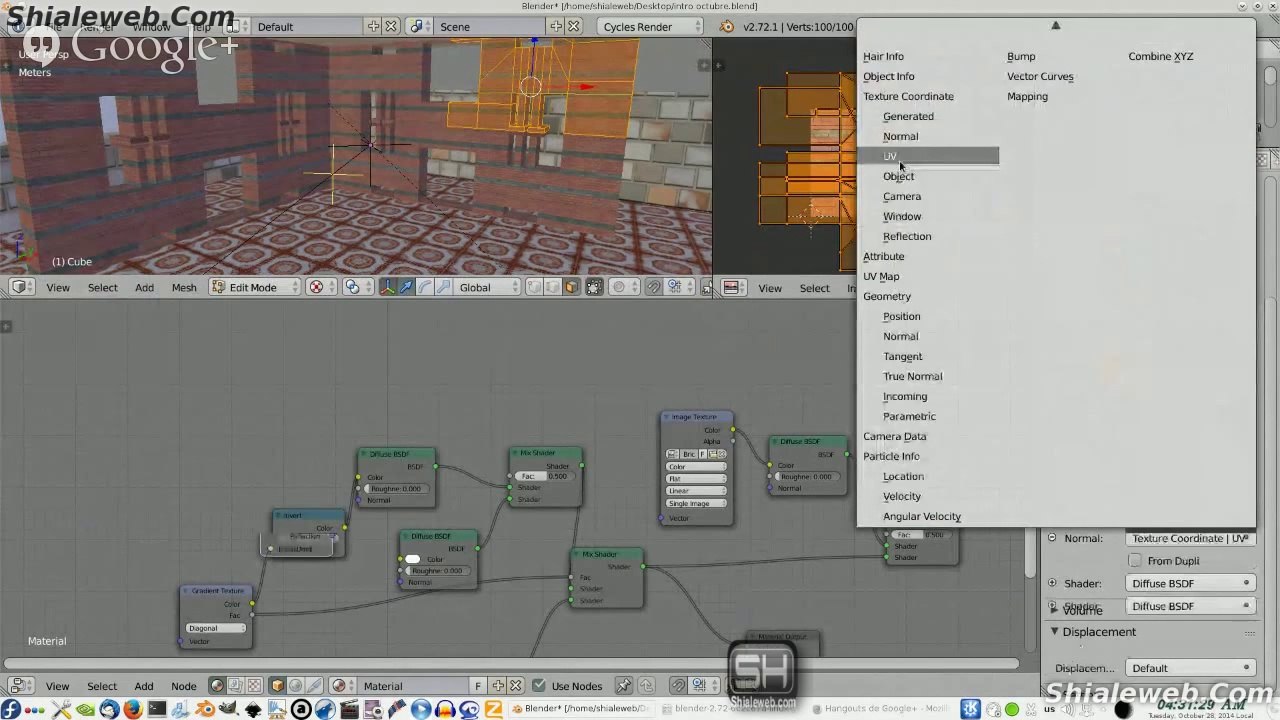Image resolution: width=1280 pixels, height=720 pixels.
Task: Switch to face select mode
Action: (571, 287)
